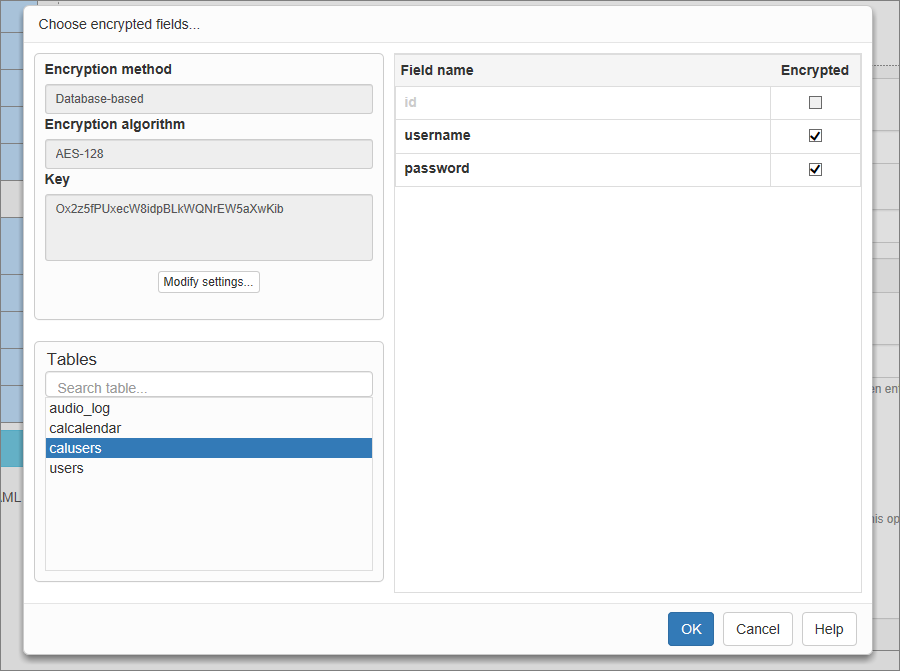Click the Modify settings... button

tap(208, 282)
